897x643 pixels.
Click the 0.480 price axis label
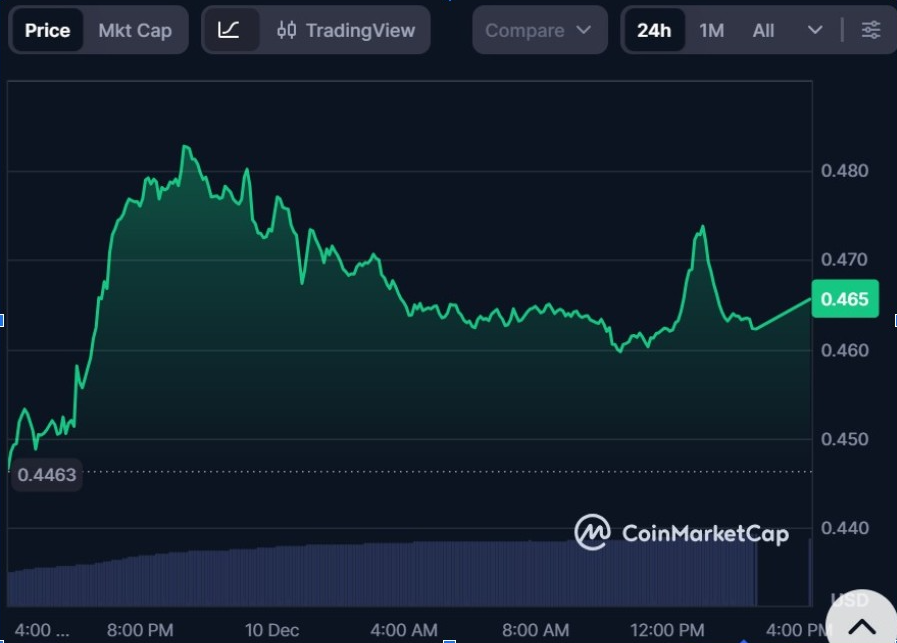(x=844, y=170)
